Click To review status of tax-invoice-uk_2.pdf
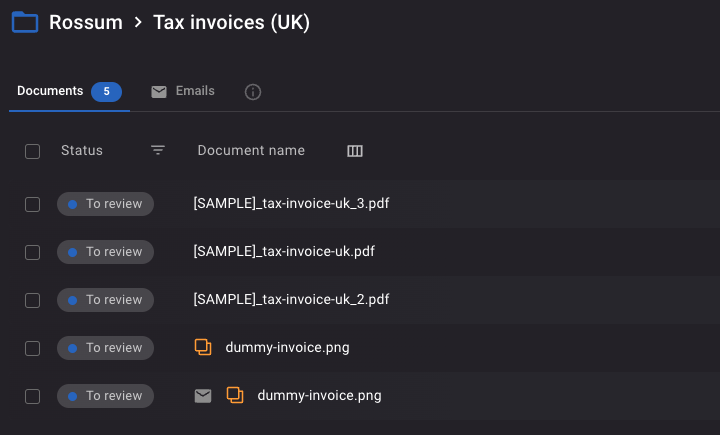 point(105,300)
